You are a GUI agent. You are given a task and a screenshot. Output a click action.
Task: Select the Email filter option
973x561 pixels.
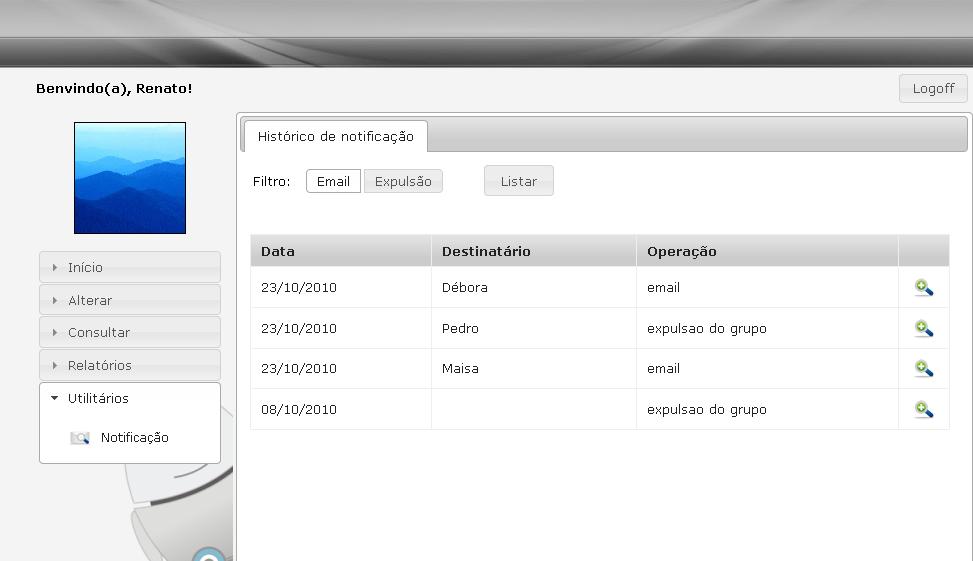pyautogui.click(x=333, y=181)
